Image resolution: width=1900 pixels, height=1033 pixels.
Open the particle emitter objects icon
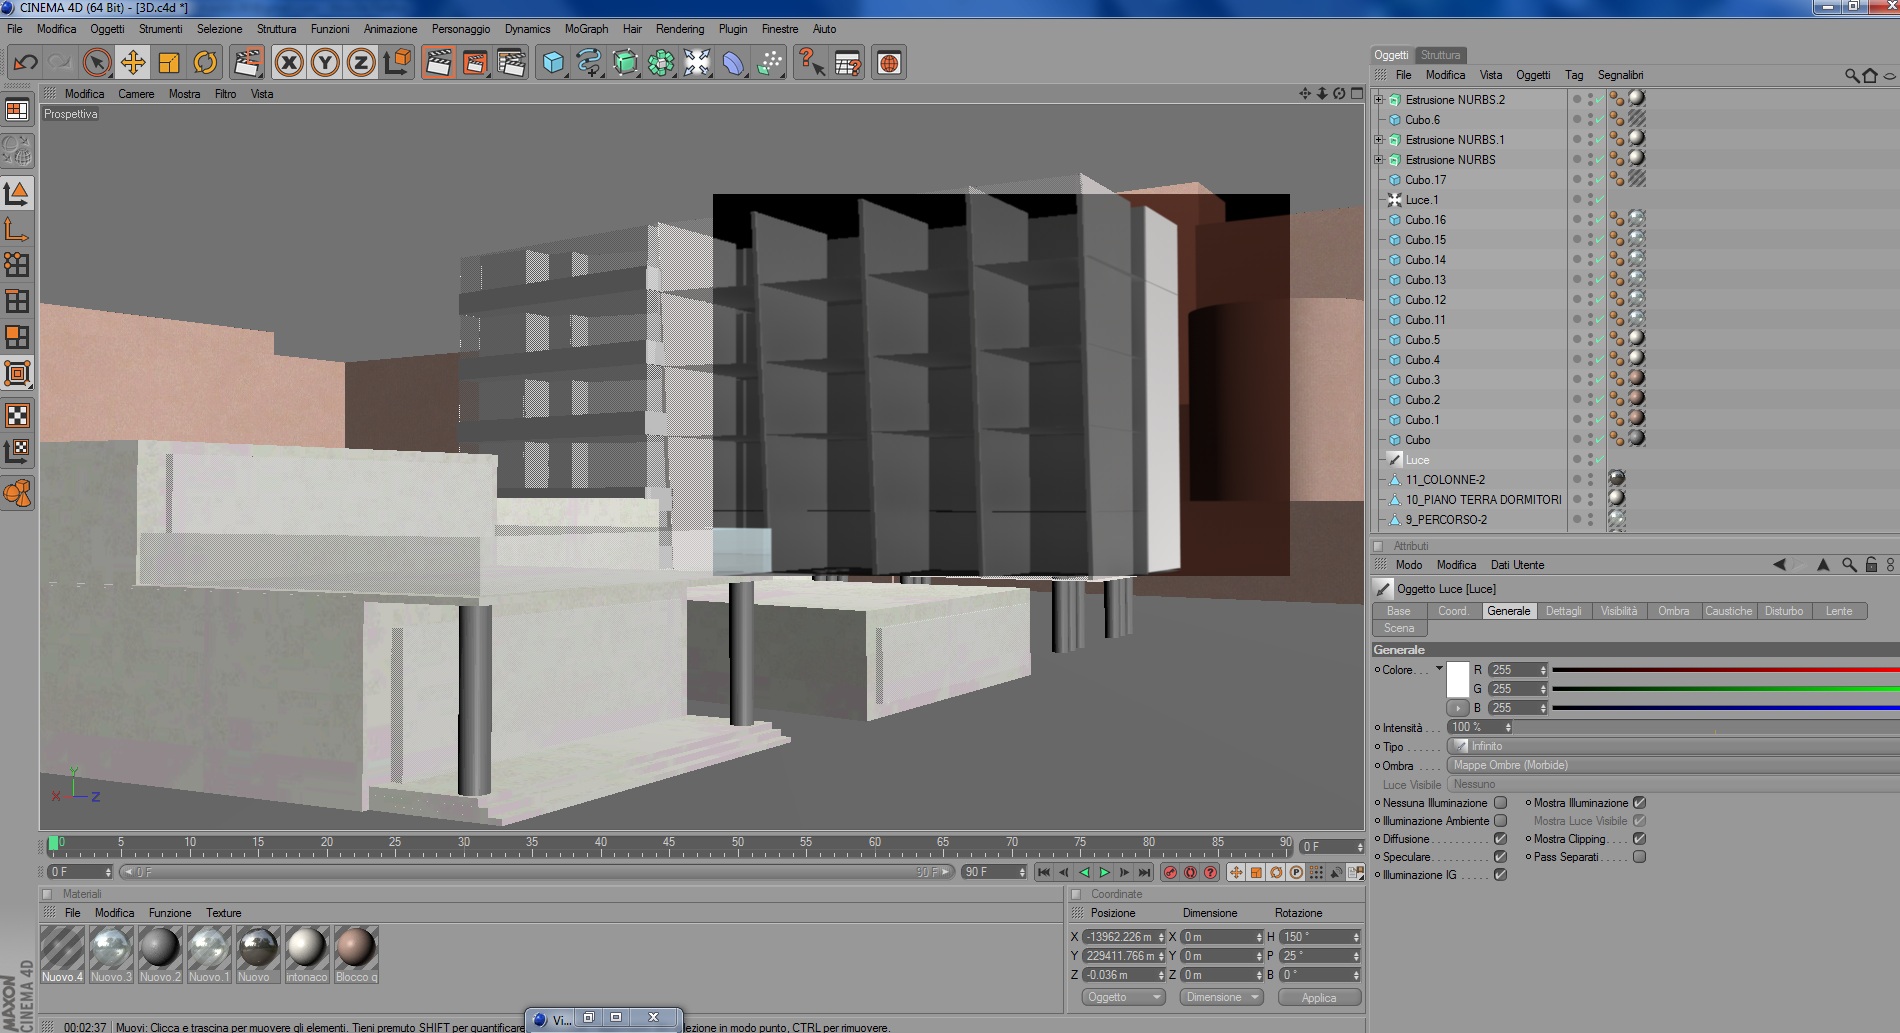coord(769,63)
